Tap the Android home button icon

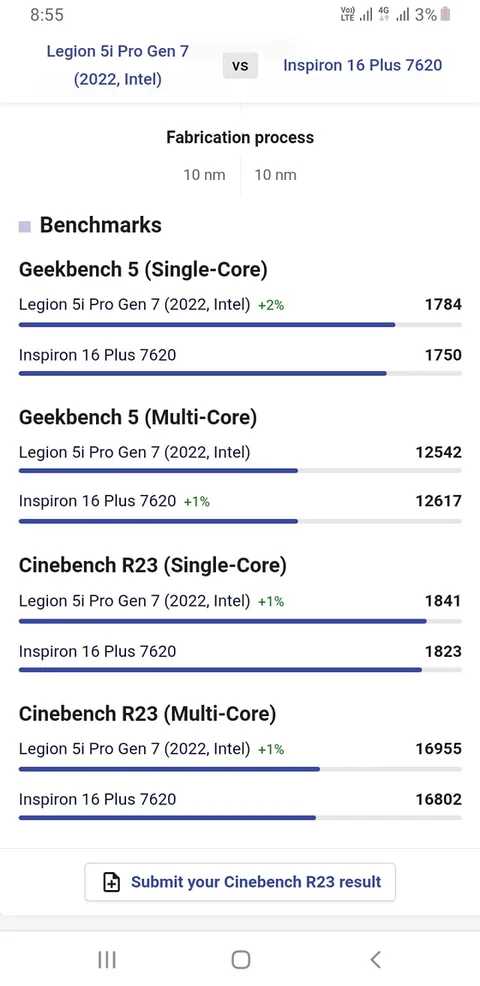click(x=240, y=960)
